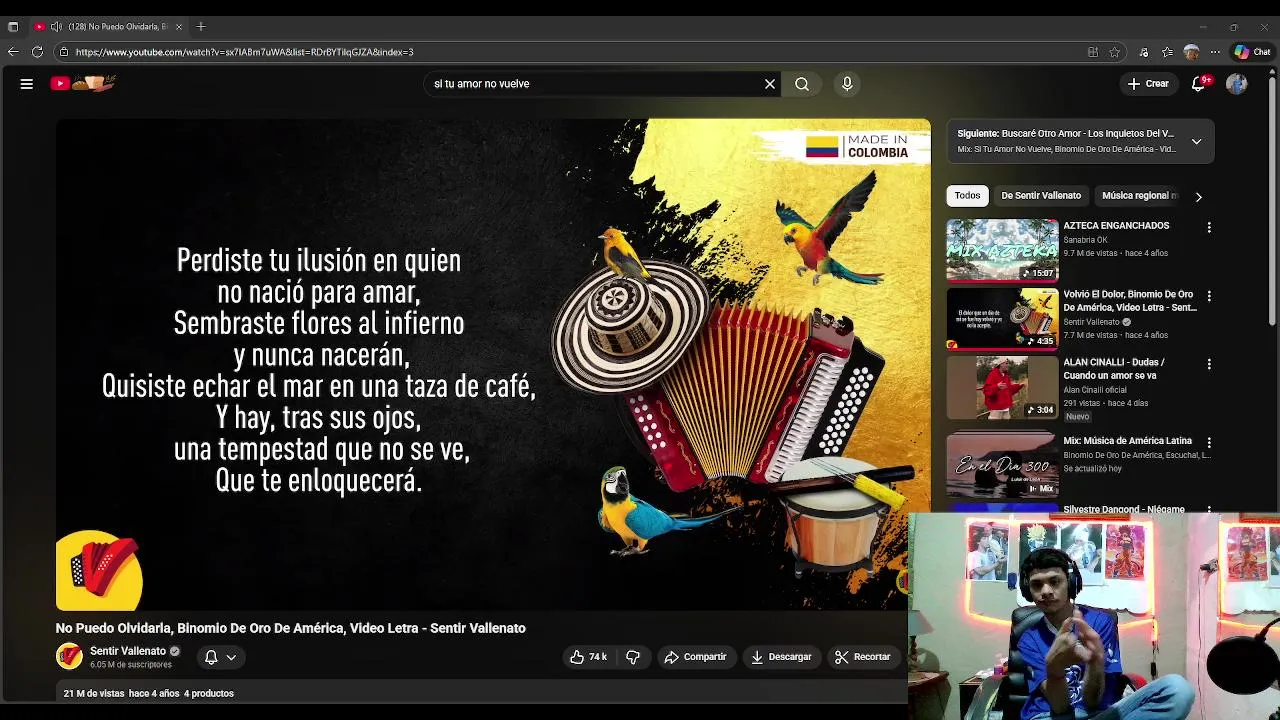Open the 'Volvió El Dolor' video thumbnail

[1002, 319]
